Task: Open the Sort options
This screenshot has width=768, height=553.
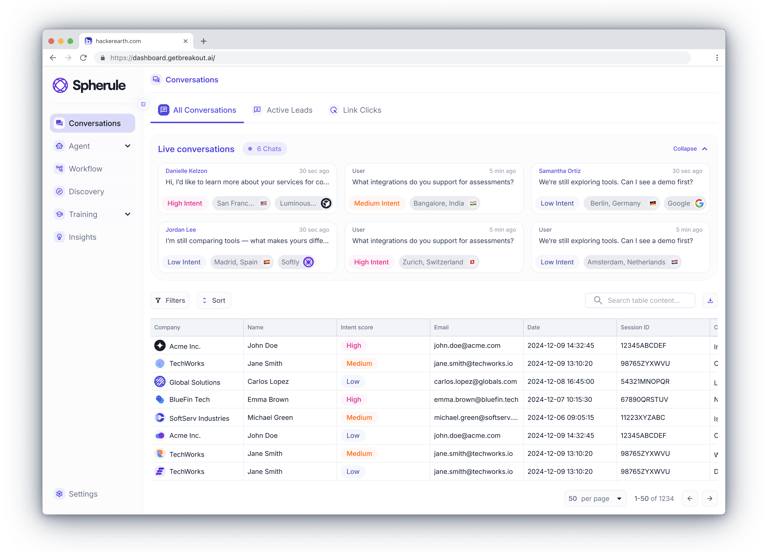Action: coord(214,300)
